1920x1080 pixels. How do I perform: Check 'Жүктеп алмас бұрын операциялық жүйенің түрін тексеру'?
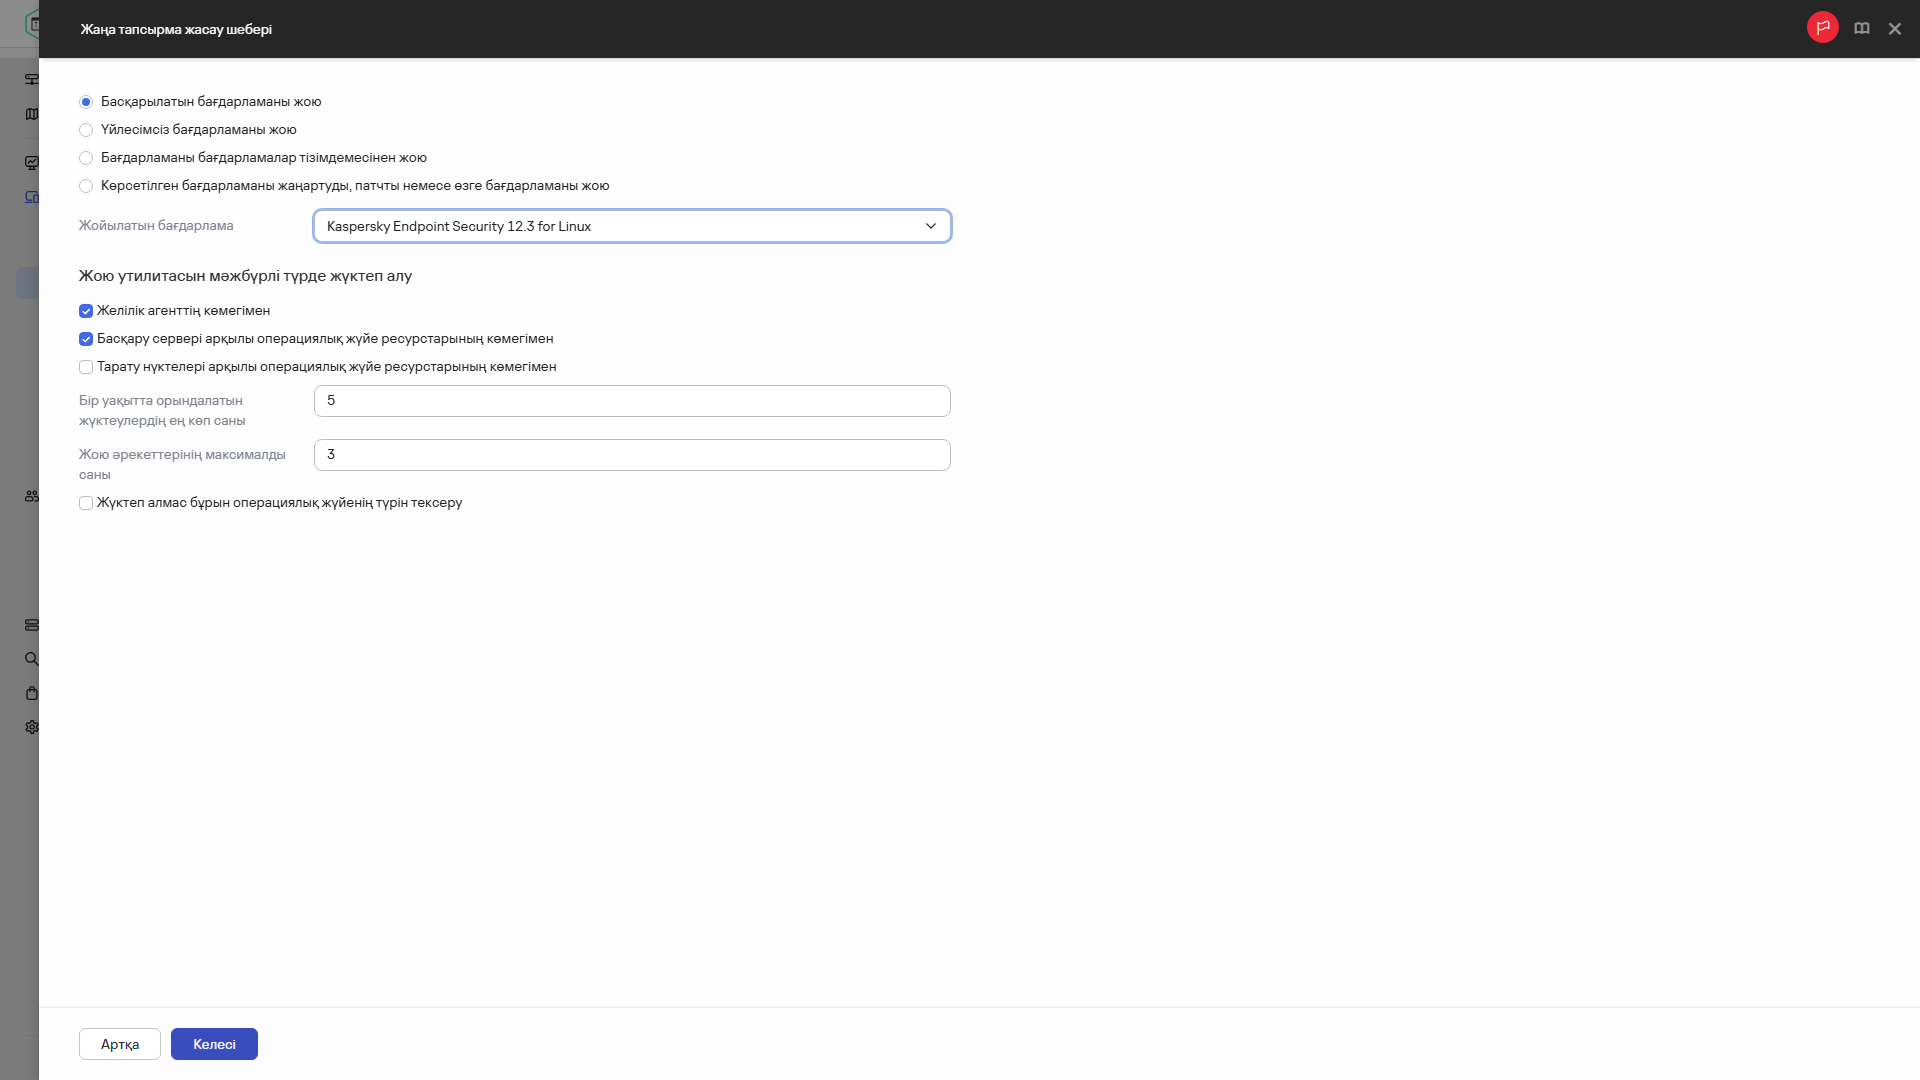[x=86, y=503]
